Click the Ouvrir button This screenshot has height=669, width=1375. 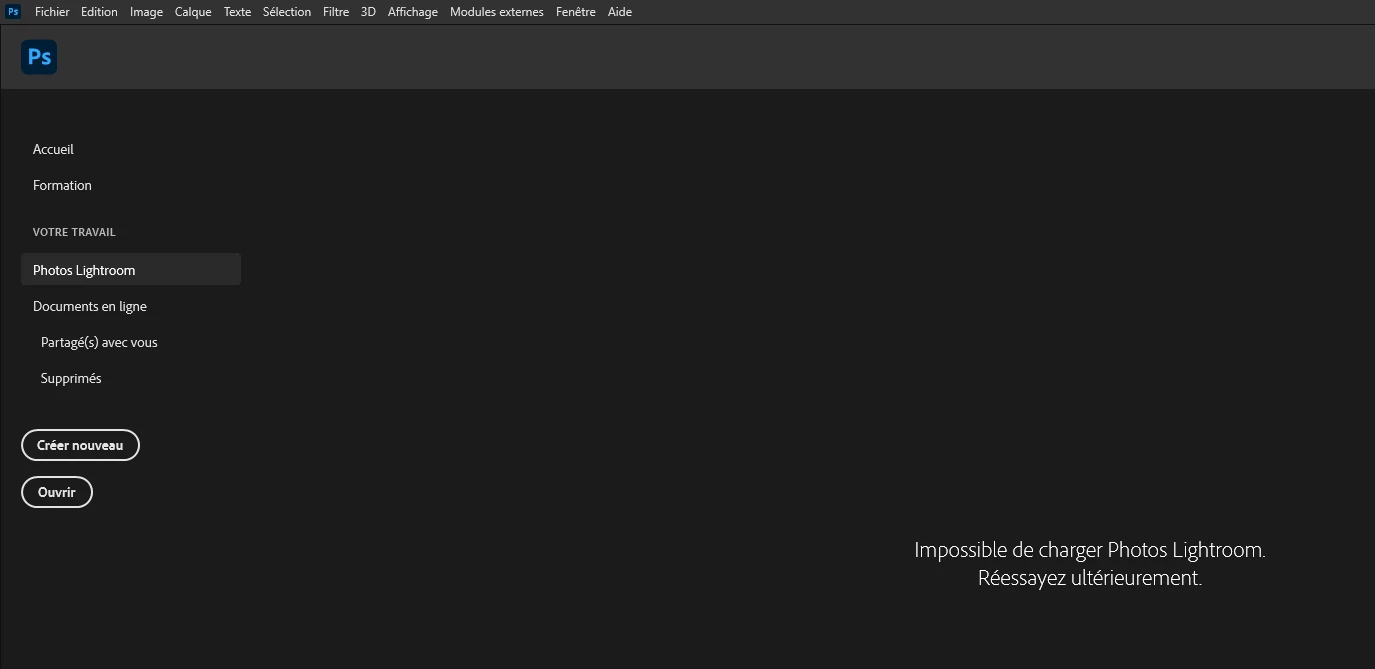point(57,492)
